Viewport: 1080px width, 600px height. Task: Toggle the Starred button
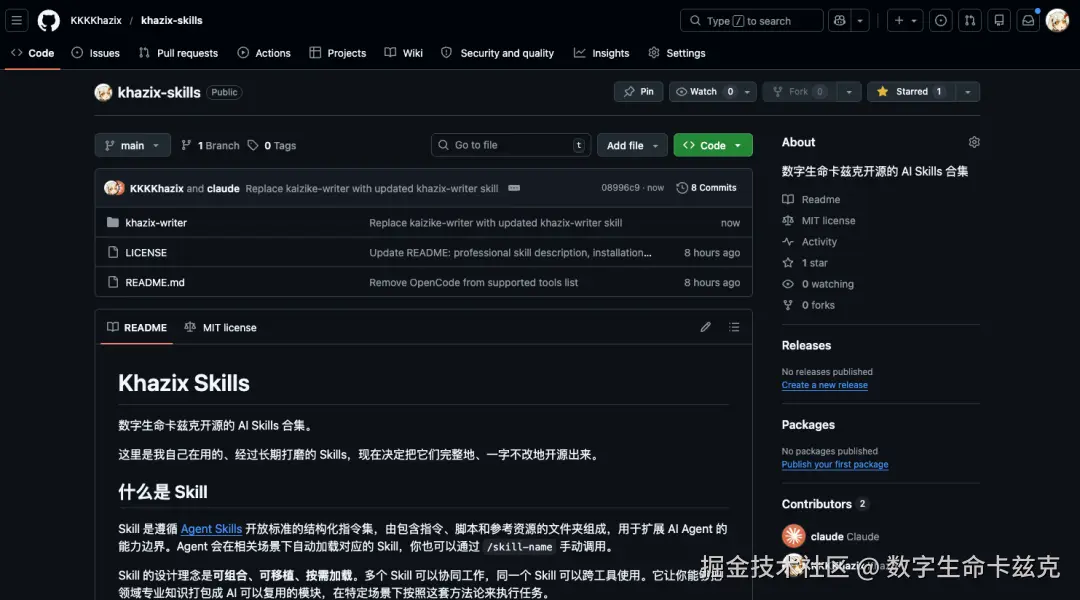click(911, 92)
